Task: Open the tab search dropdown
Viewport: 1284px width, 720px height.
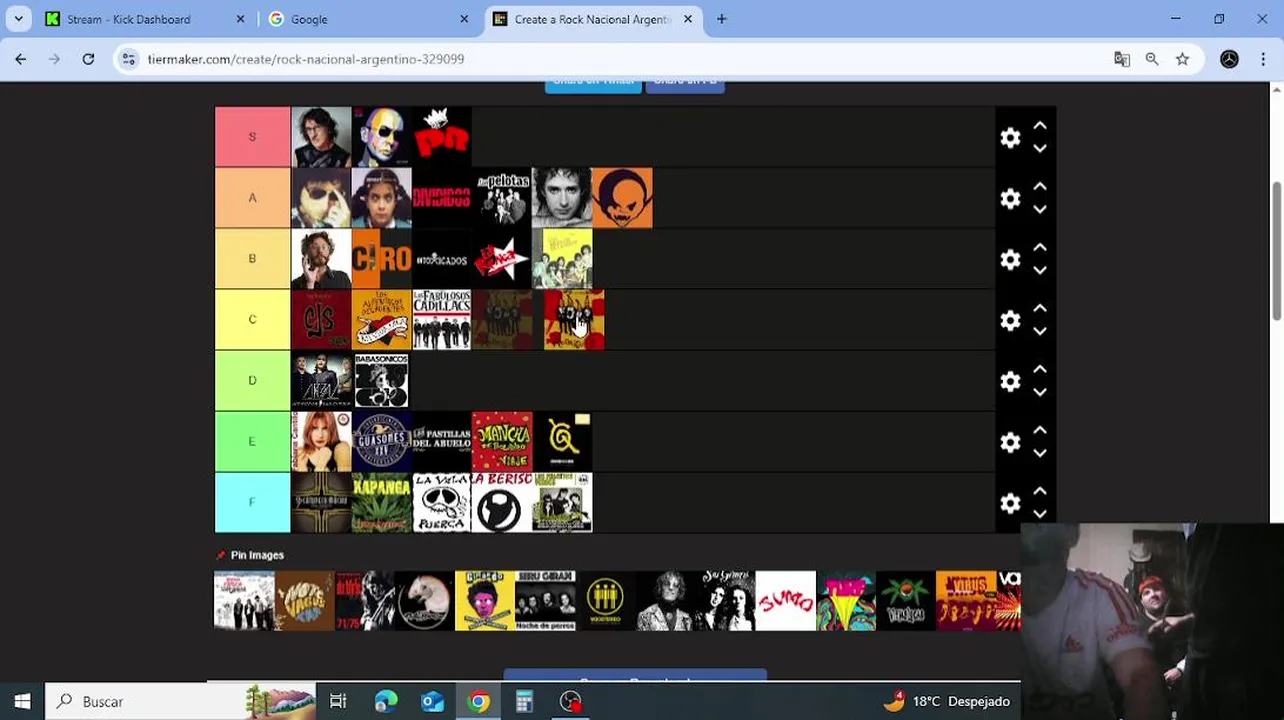Action: pyautogui.click(x=18, y=19)
